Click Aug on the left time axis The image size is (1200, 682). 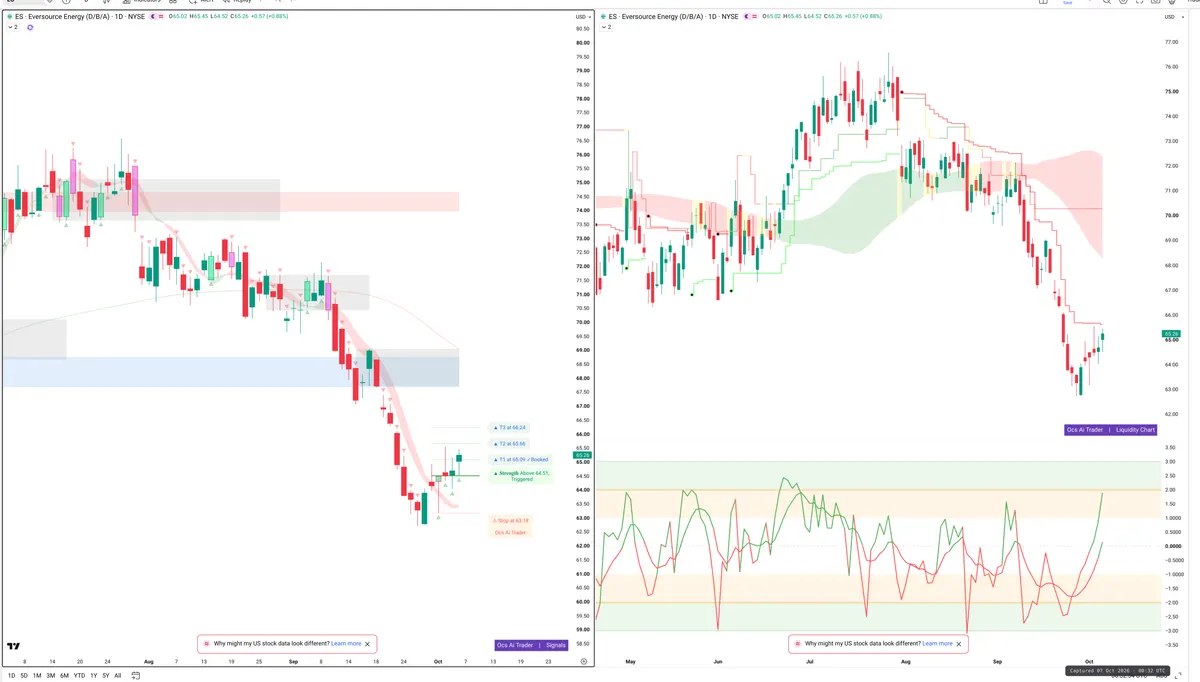(148, 662)
